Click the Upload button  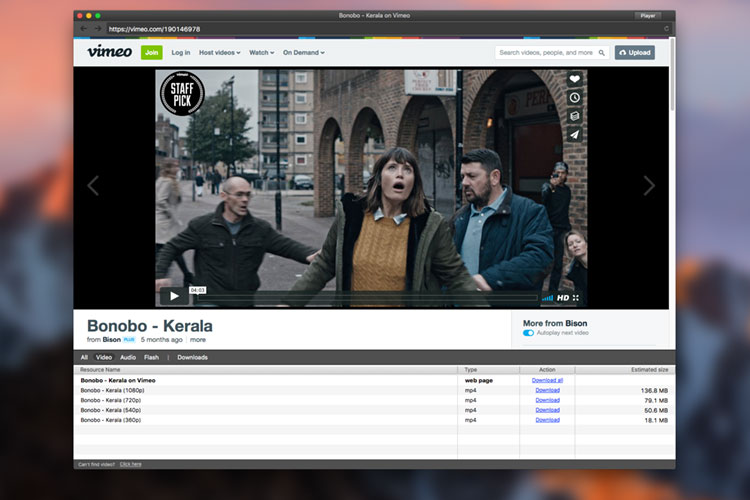tap(635, 53)
